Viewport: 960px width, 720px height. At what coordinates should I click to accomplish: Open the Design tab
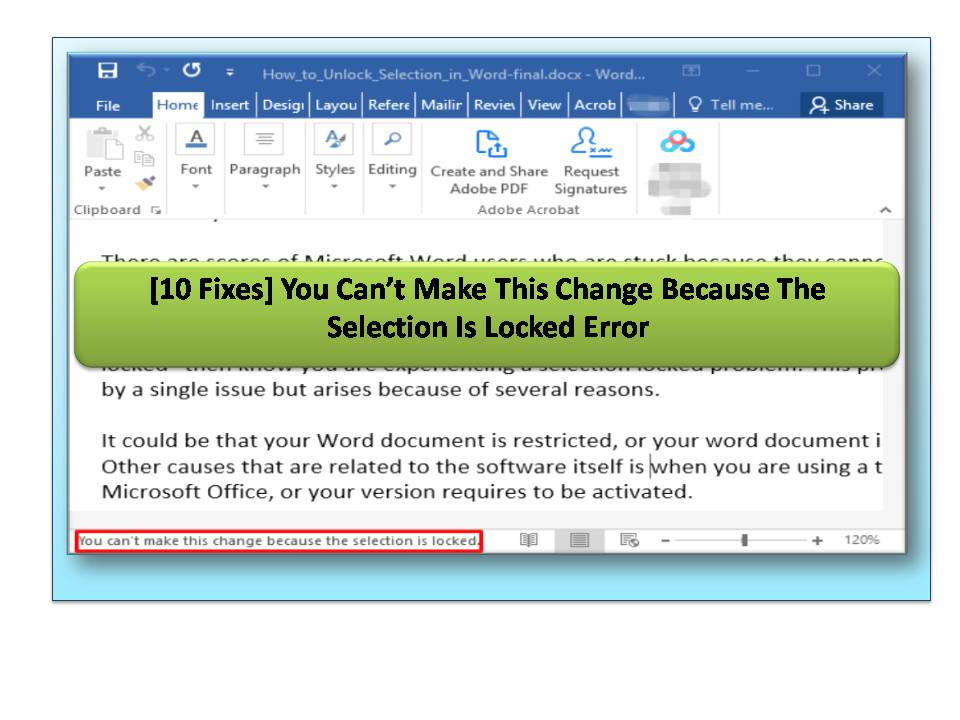283,105
